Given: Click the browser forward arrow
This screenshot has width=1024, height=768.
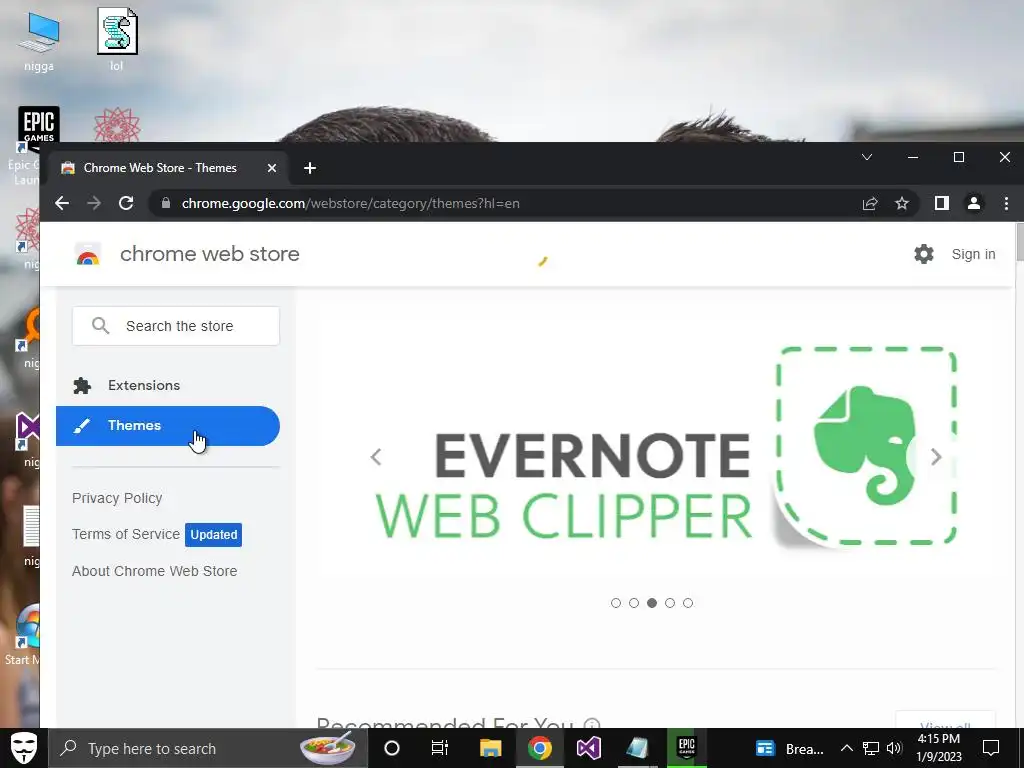Looking at the screenshot, I should (94, 203).
